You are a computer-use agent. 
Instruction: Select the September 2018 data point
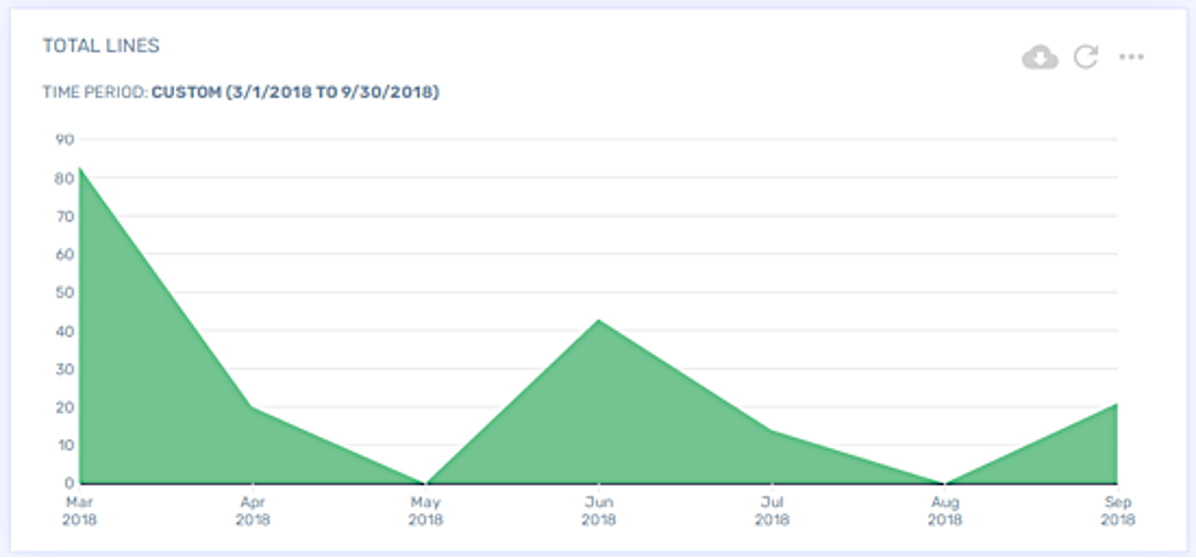1116,404
